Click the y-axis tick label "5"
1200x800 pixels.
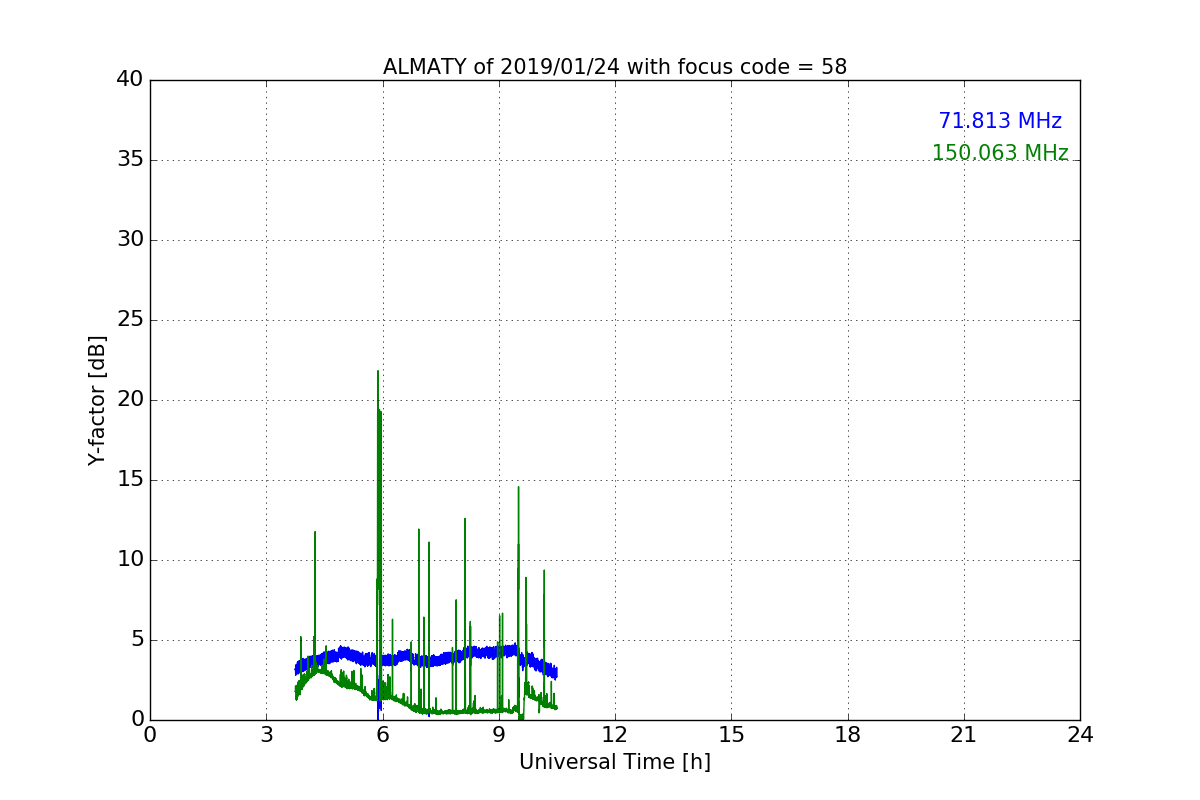point(137,640)
